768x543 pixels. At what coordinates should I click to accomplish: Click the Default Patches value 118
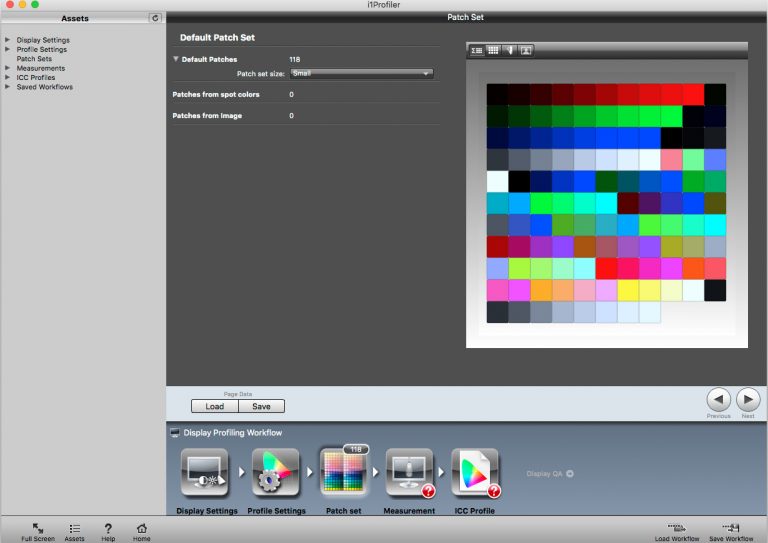[x=294, y=59]
